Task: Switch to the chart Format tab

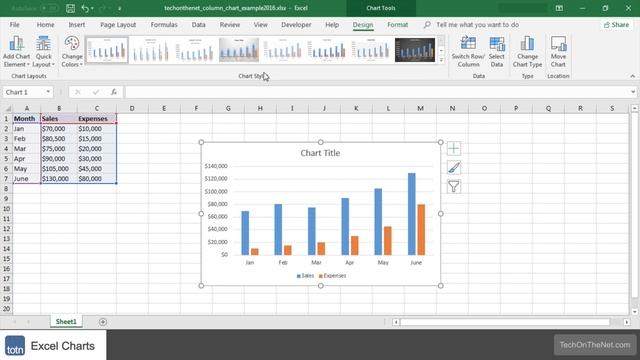Action: coord(397,25)
